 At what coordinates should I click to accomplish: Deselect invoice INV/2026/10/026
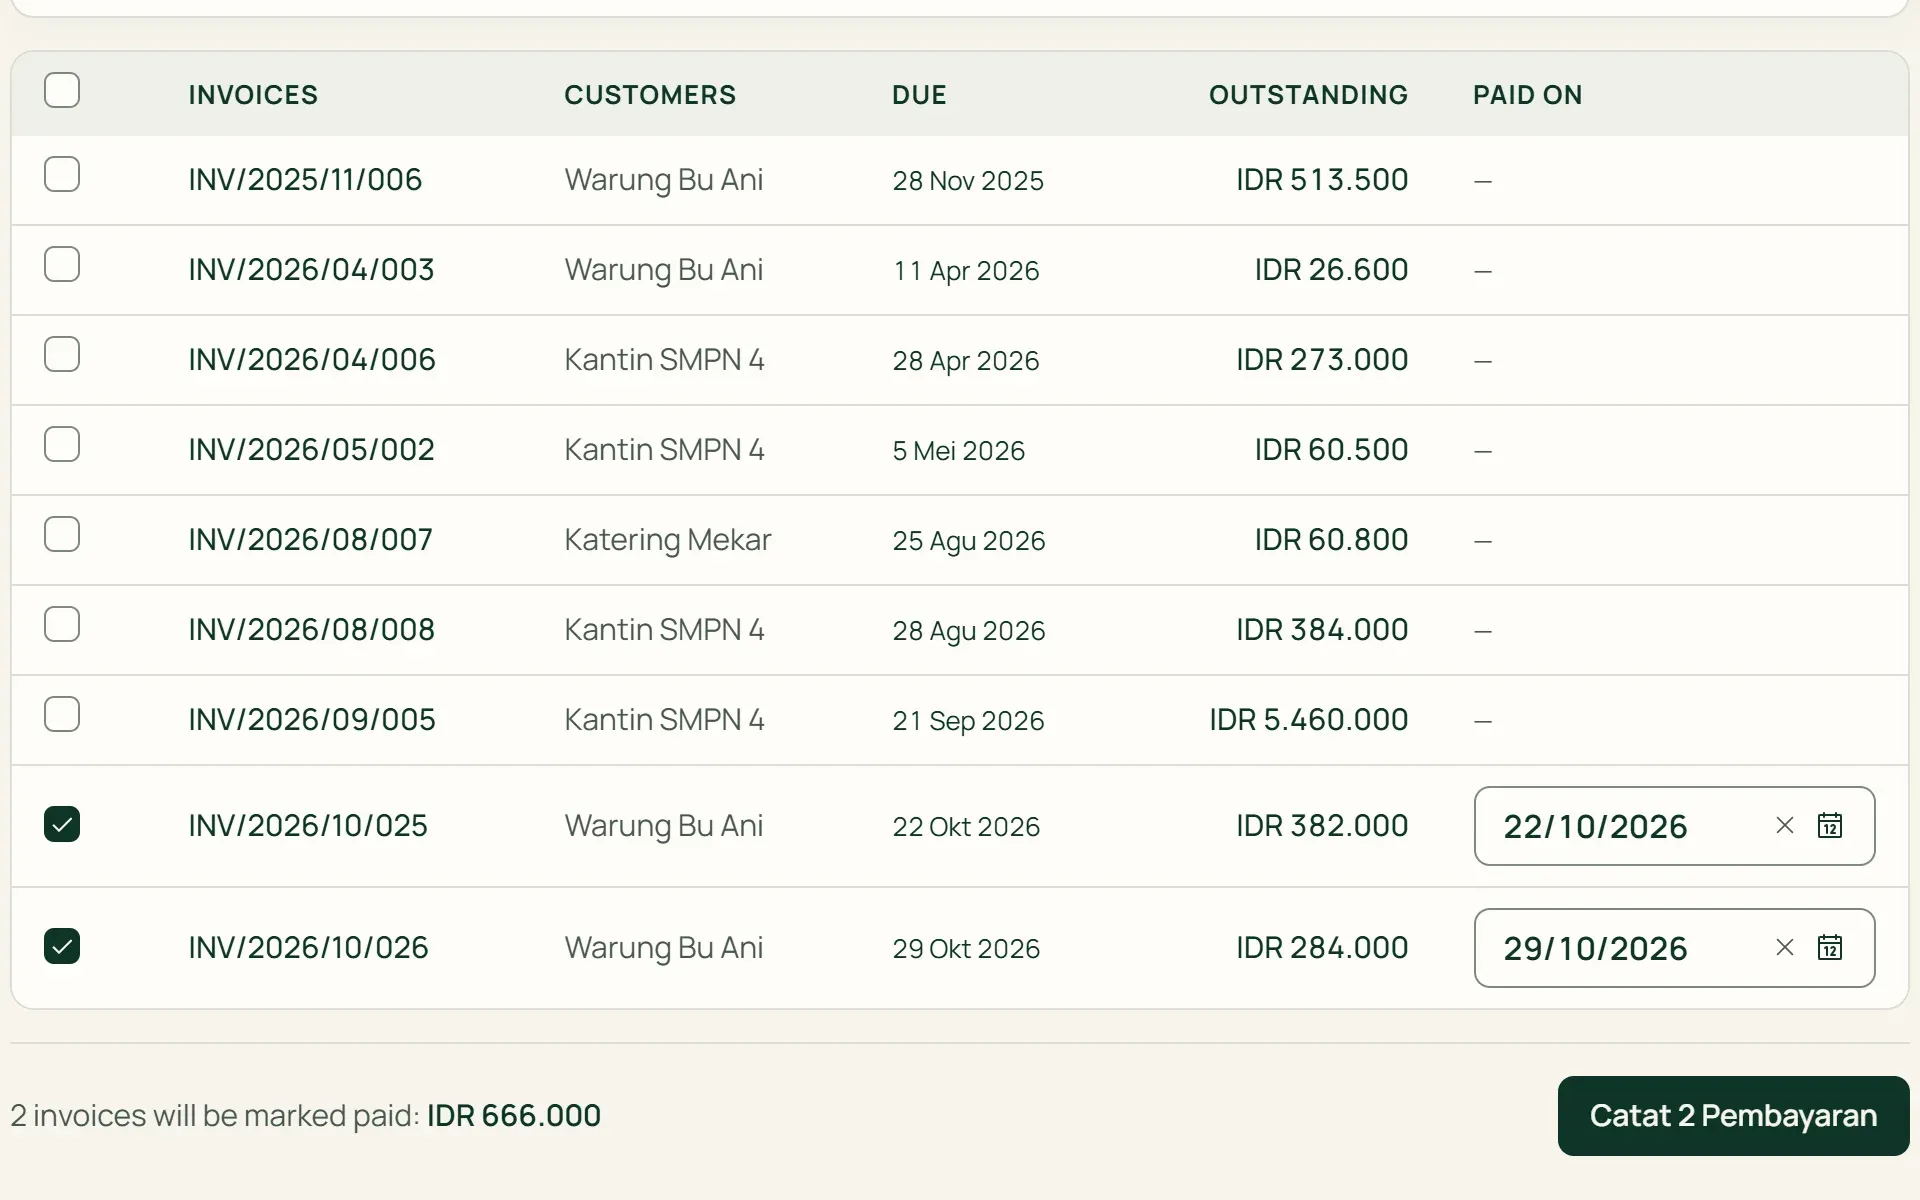(x=62, y=946)
